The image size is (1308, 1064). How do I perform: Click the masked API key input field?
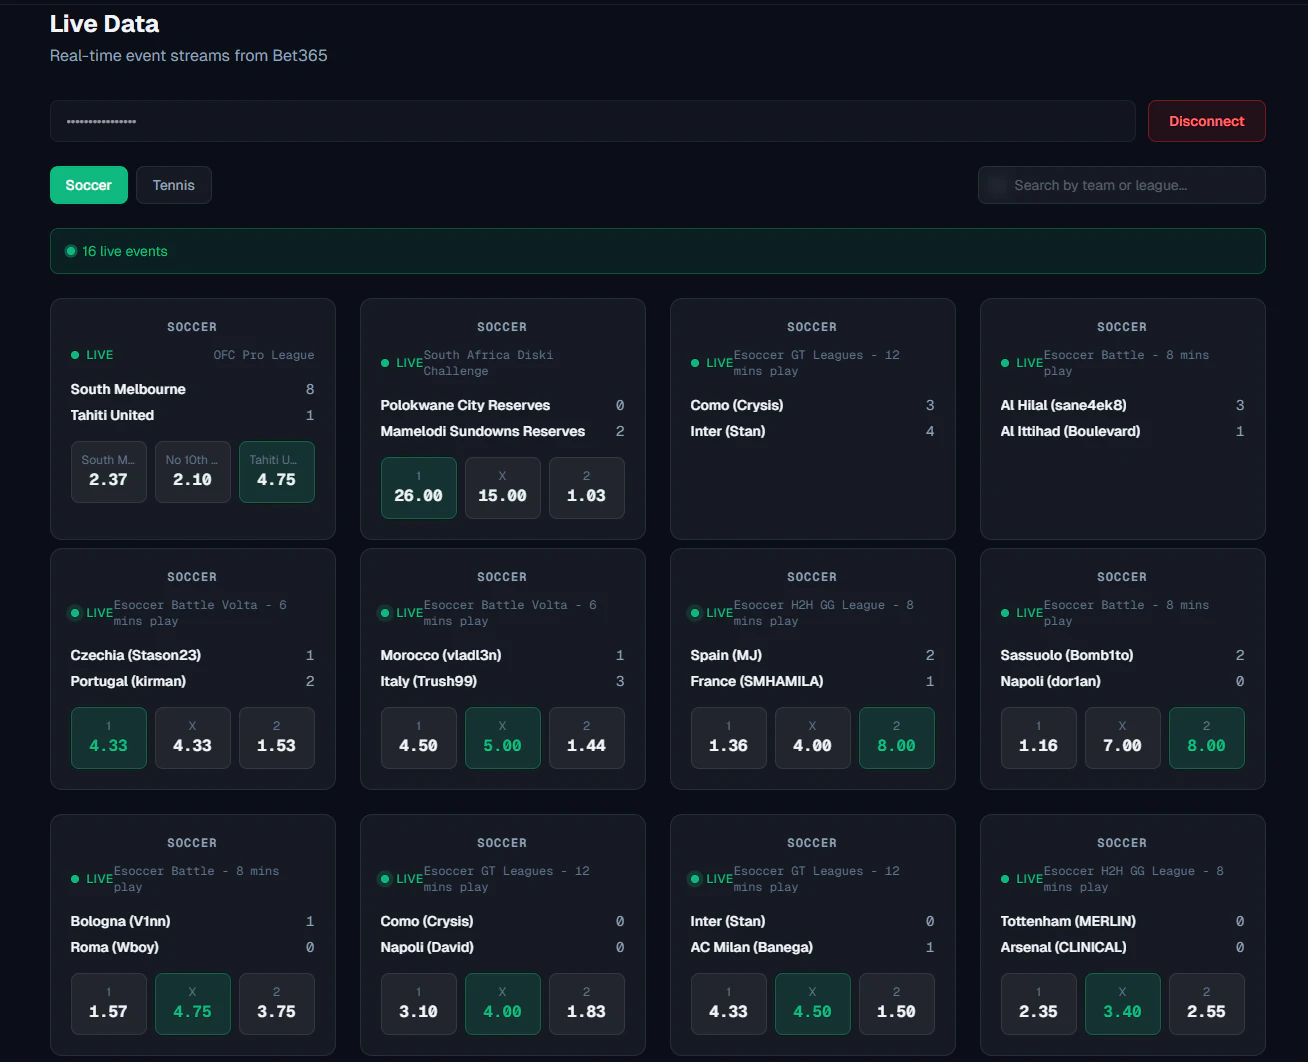[592, 121]
